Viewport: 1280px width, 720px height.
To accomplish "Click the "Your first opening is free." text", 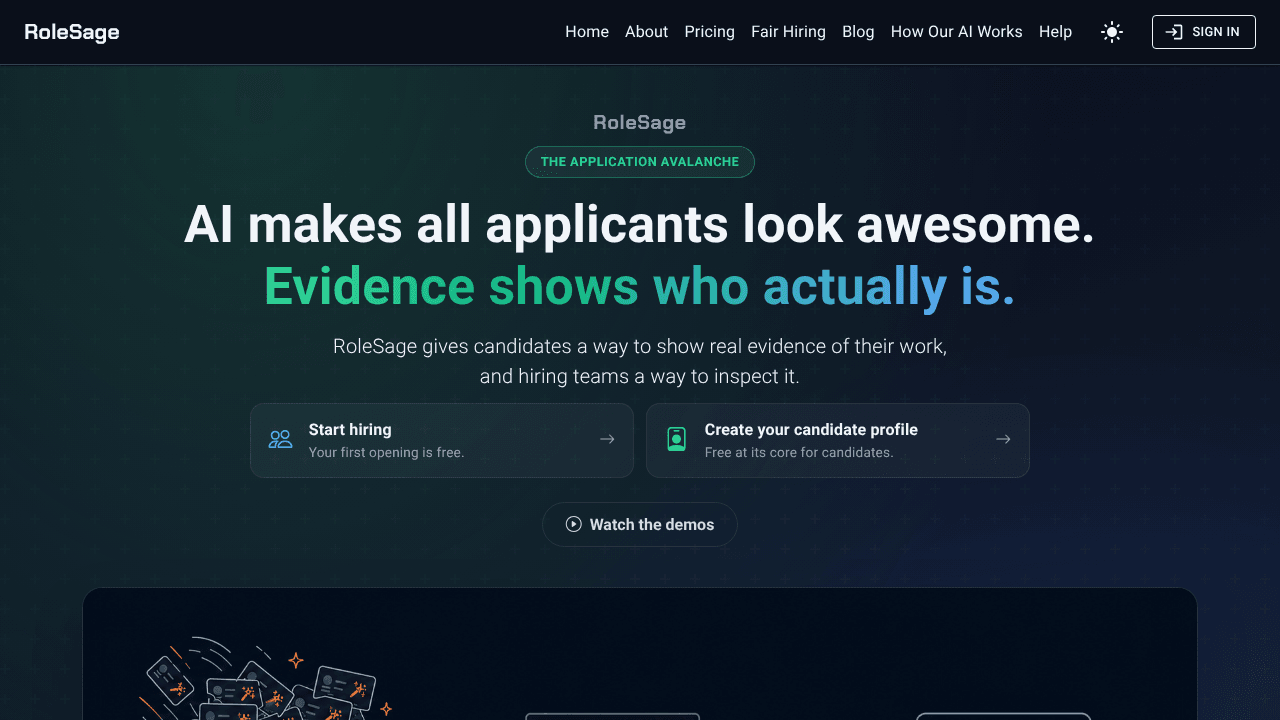I will tap(386, 453).
